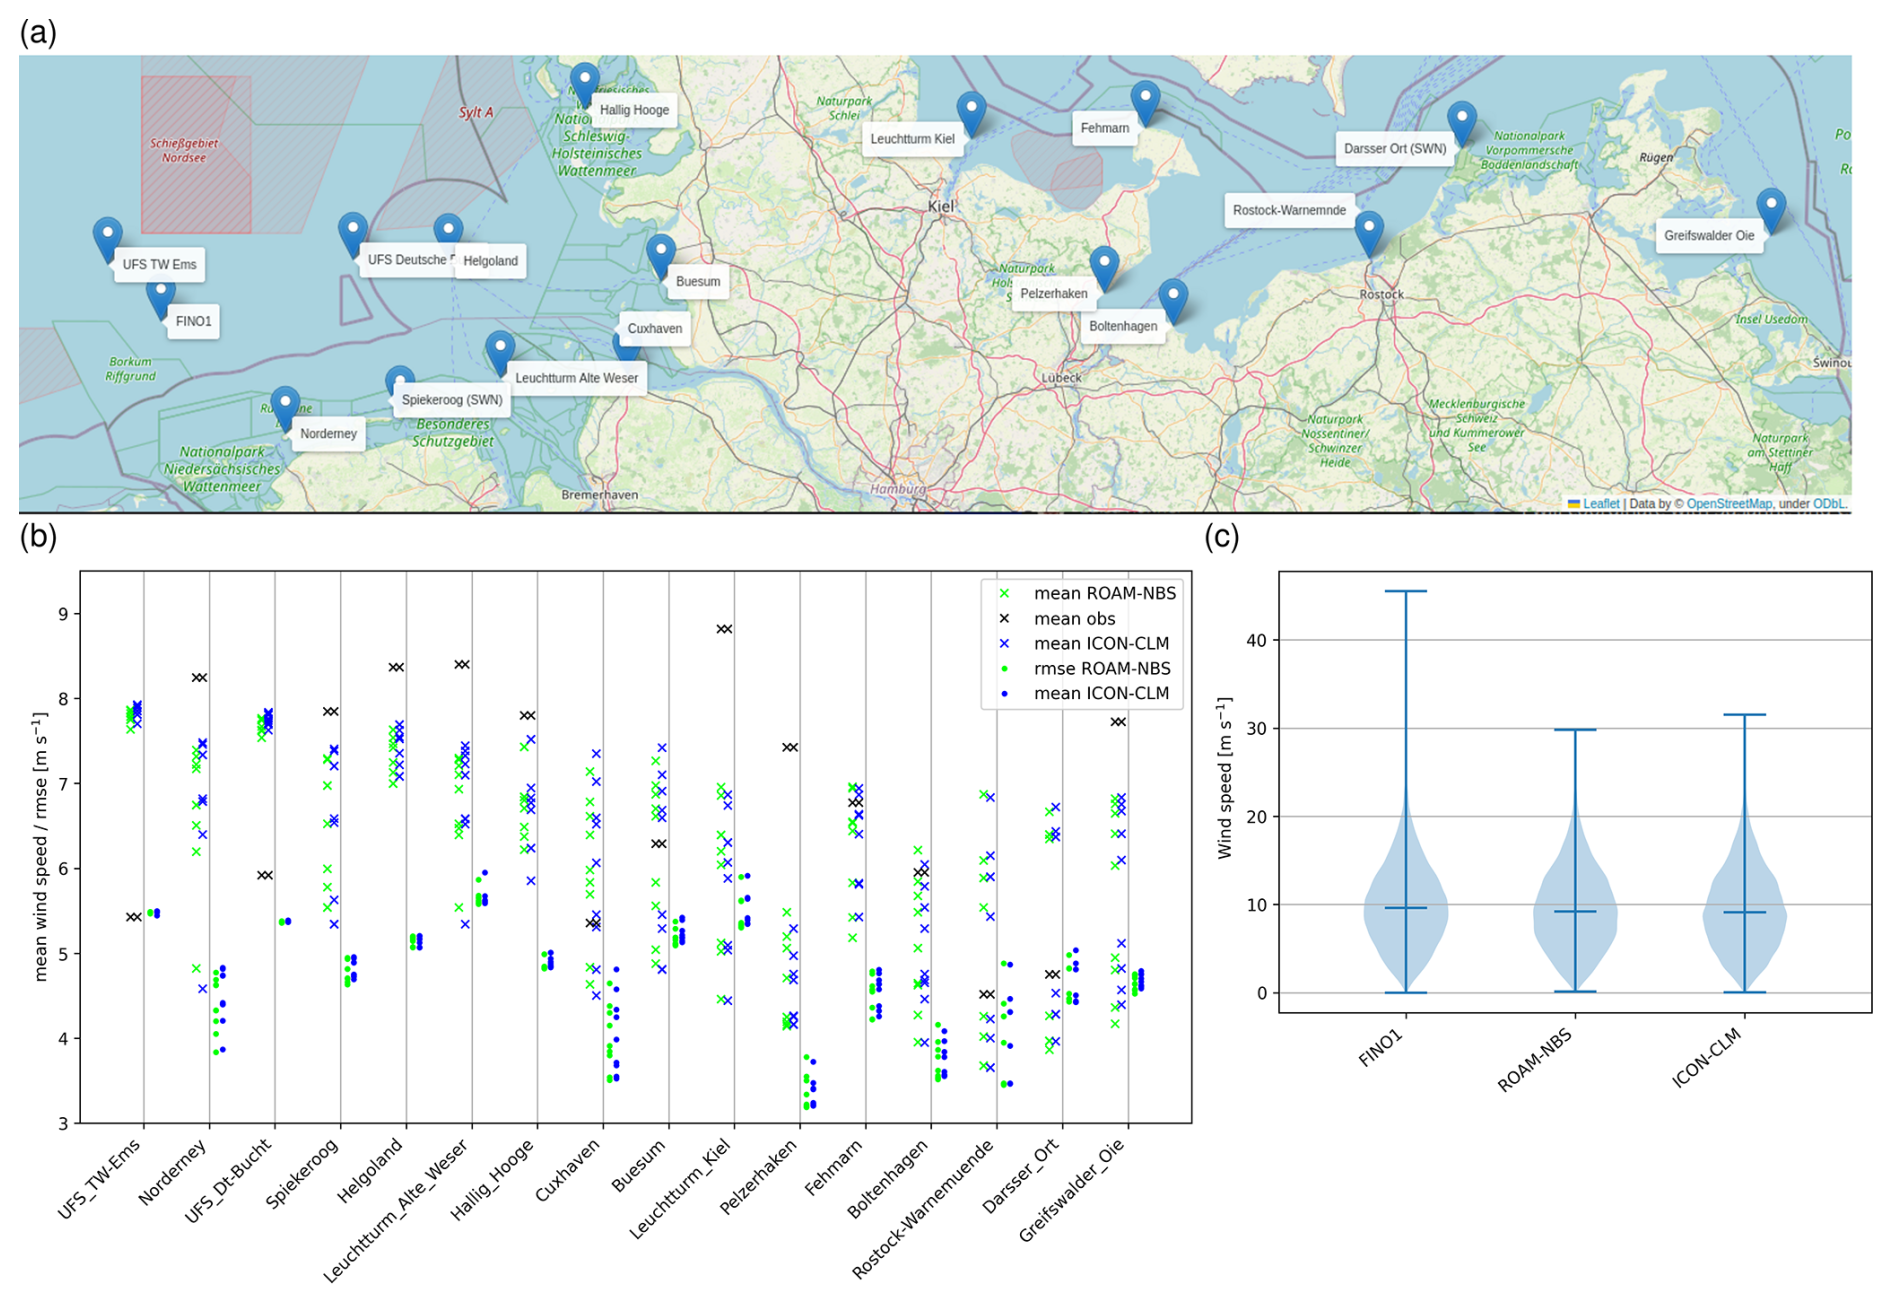Click the Leuchtturm Alte Weser label
1892x1303 pixels.
tap(576, 378)
